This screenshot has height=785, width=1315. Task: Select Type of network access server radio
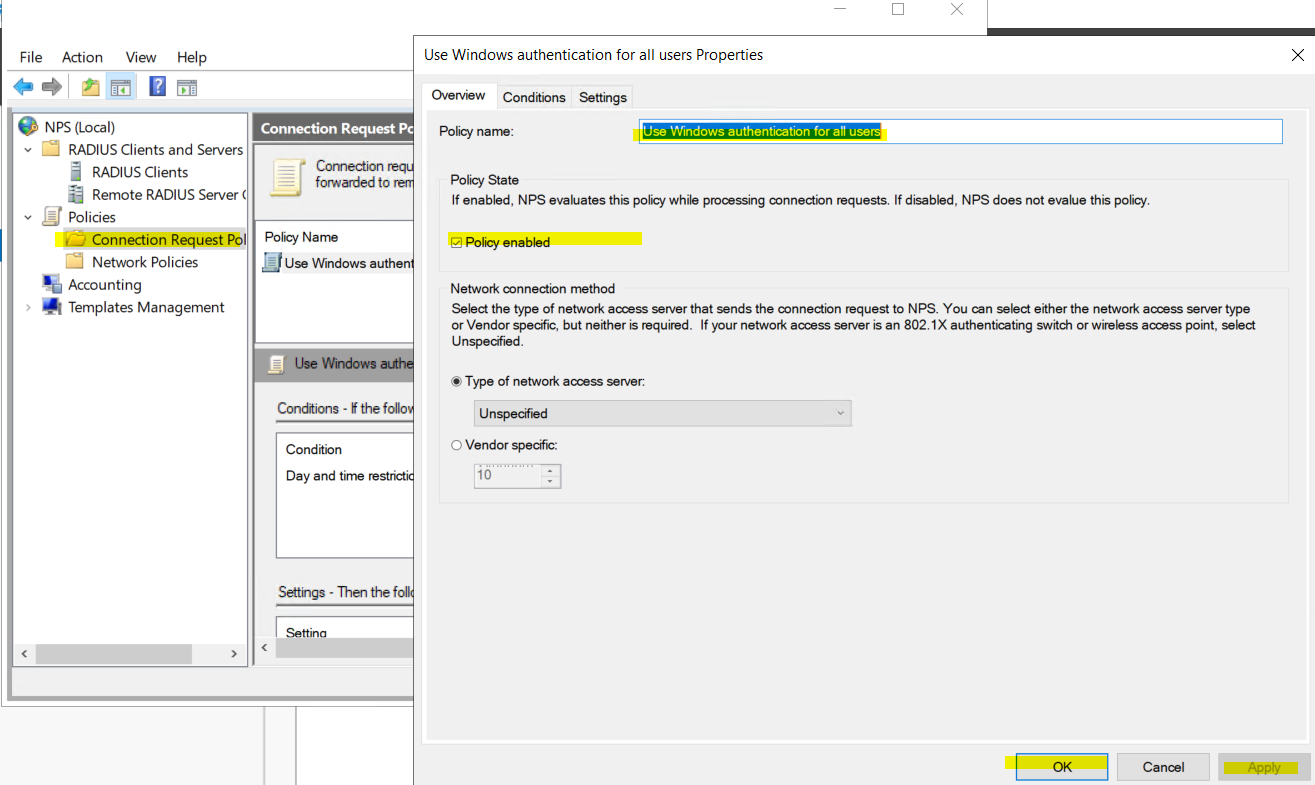point(457,381)
